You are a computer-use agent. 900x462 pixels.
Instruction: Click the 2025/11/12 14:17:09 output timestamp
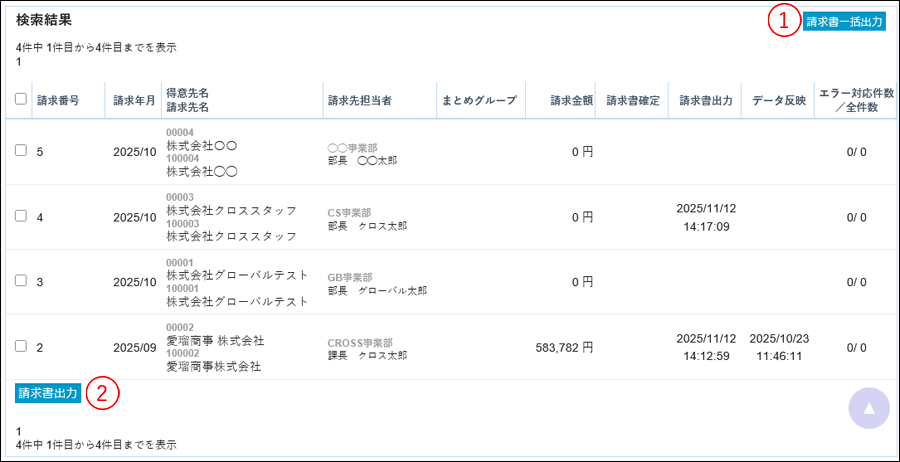(x=706, y=217)
